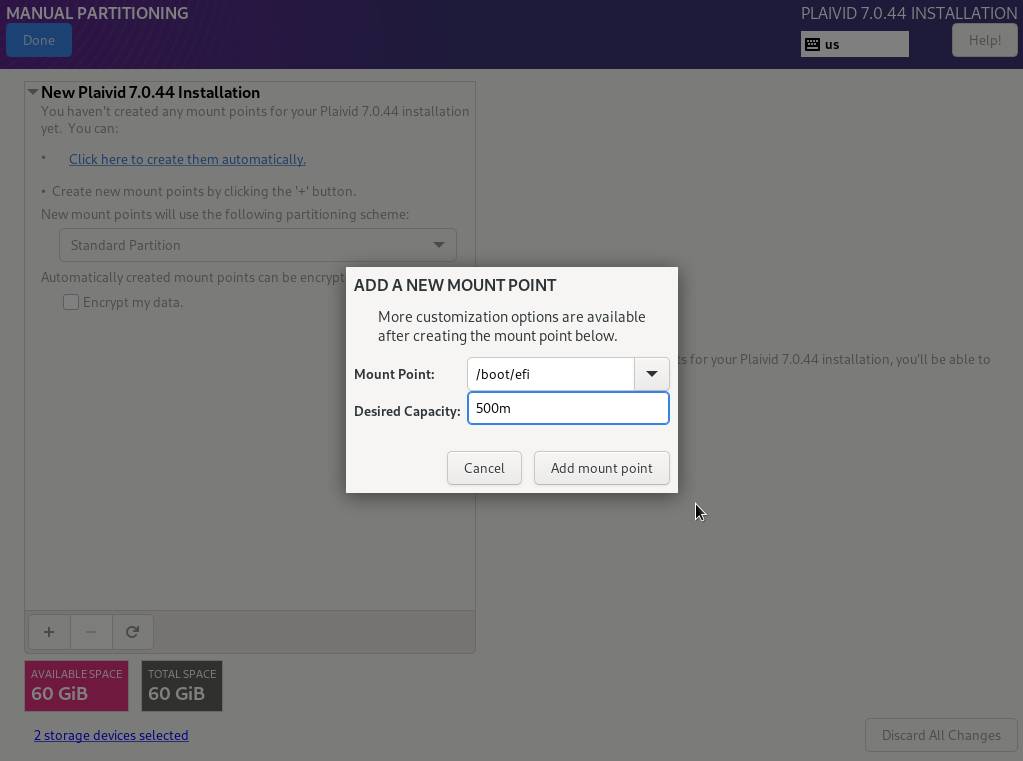Click the plus icon to add mount point
The height and width of the screenshot is (761, 1023).
(x=49, y=632)
